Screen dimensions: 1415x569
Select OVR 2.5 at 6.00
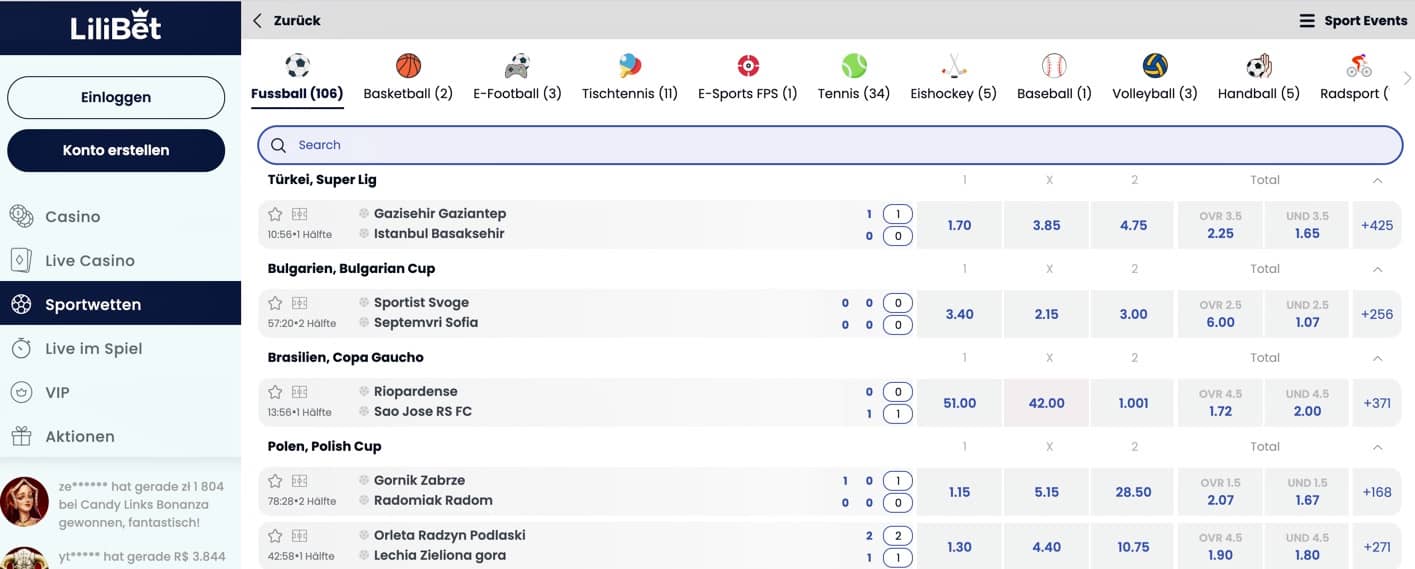(1220, 314)
